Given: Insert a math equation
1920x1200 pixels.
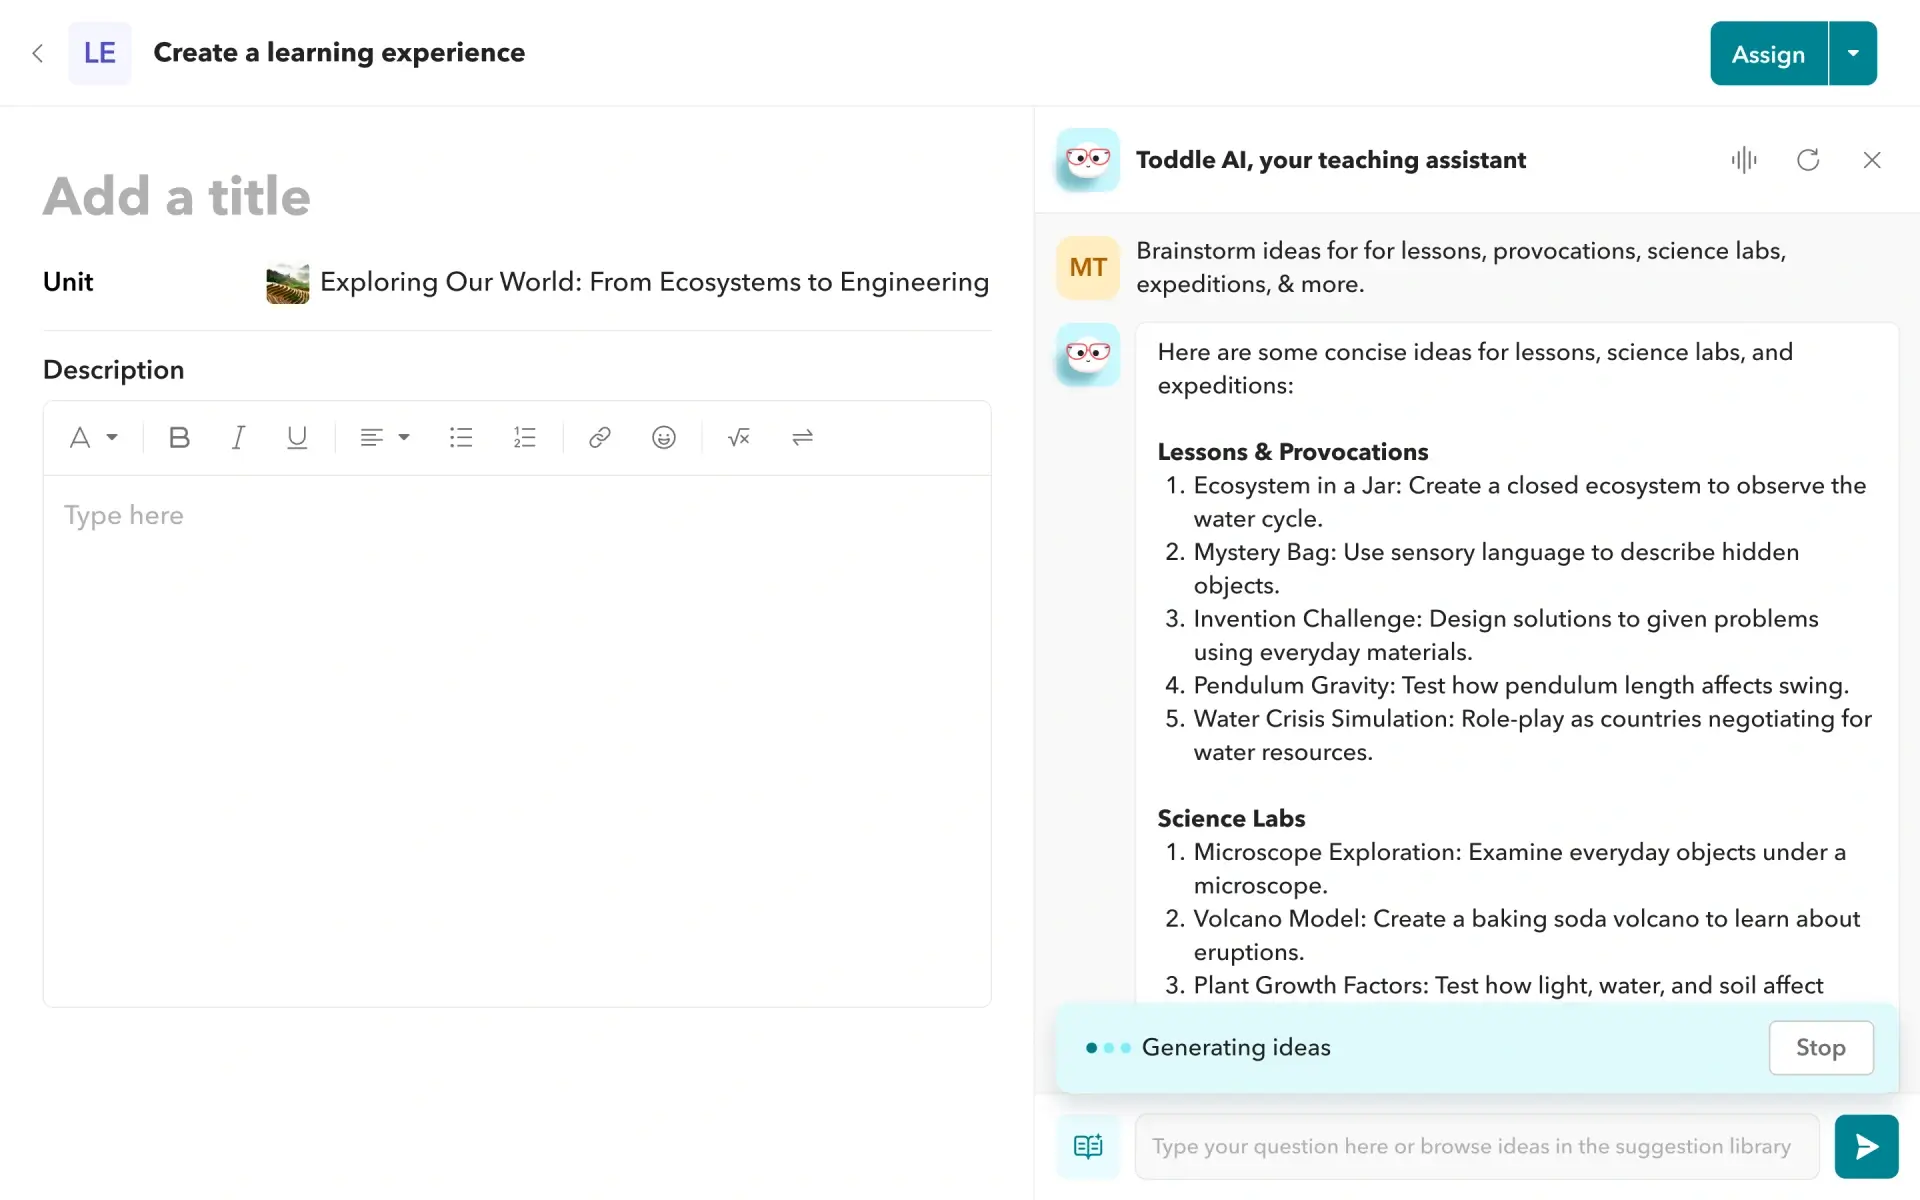Looking at the screenshot, I should coord(739,437).
